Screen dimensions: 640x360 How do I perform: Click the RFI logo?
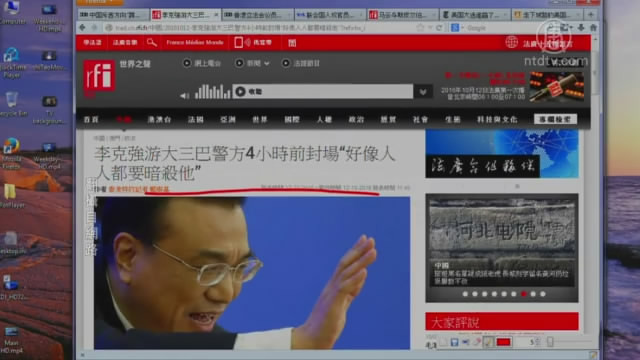point(99,76)
